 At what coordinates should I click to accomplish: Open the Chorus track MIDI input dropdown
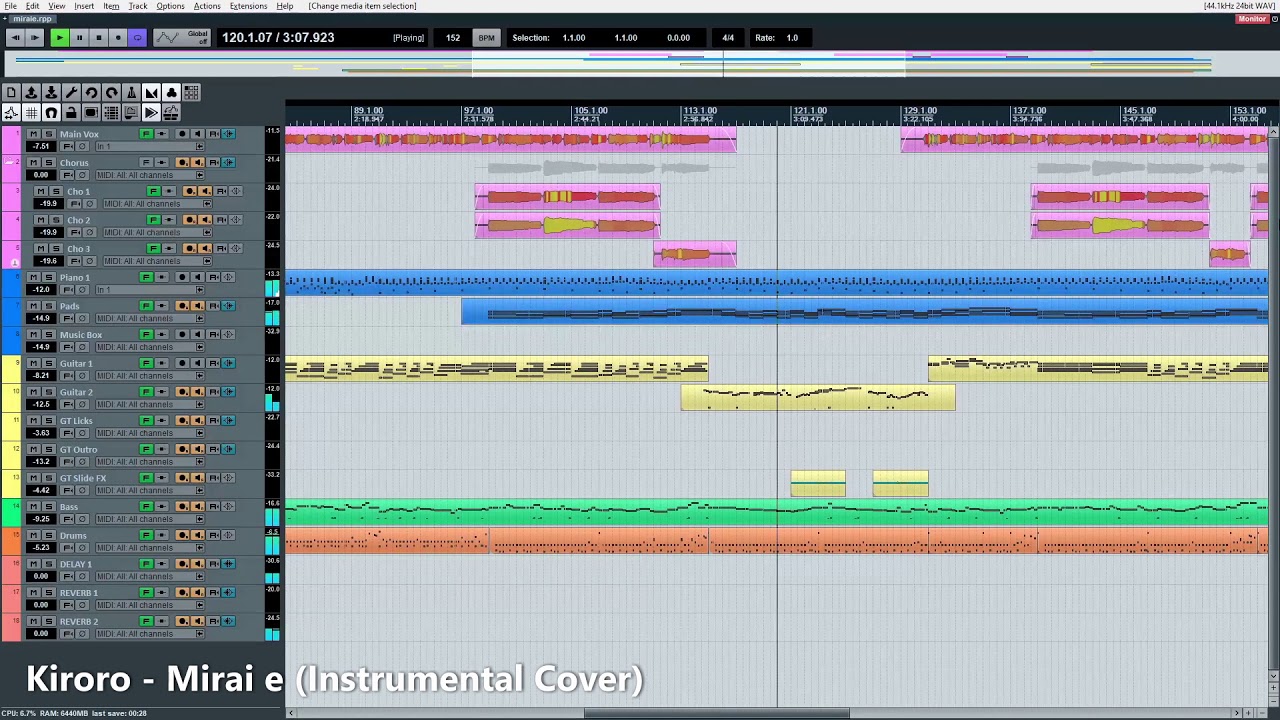tap(150, 175)
